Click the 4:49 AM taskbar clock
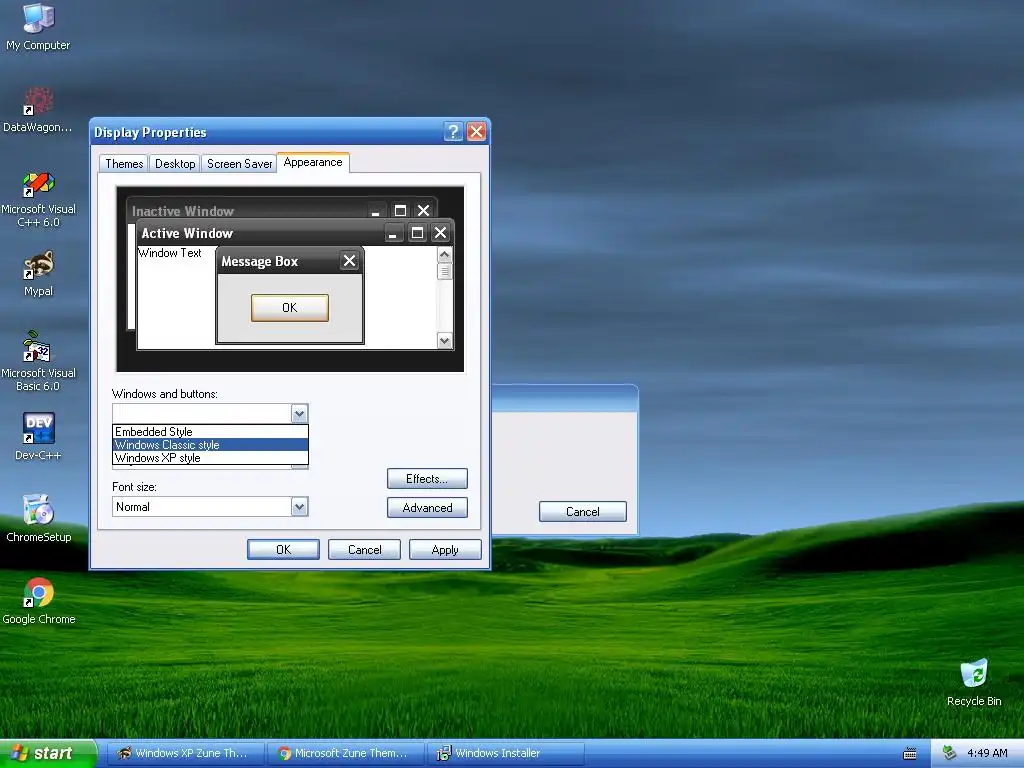The height and width of the screenshot is (768, 1024). (x=987, y=753)
